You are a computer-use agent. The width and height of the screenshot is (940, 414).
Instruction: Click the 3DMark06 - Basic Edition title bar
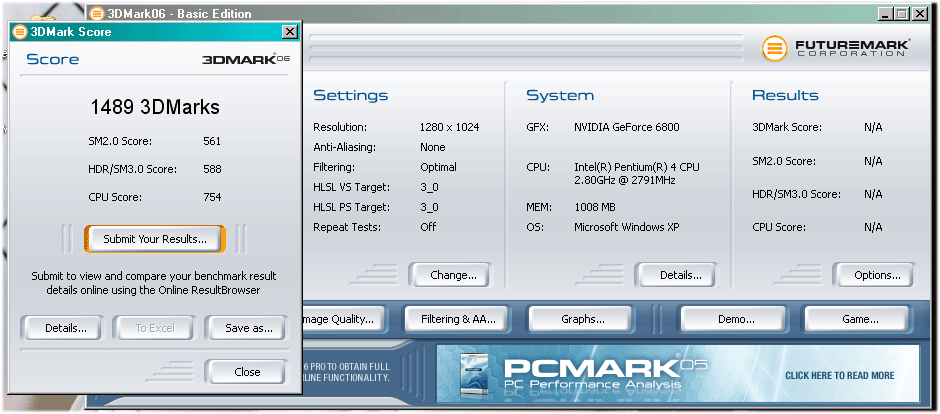click(508, 13)
